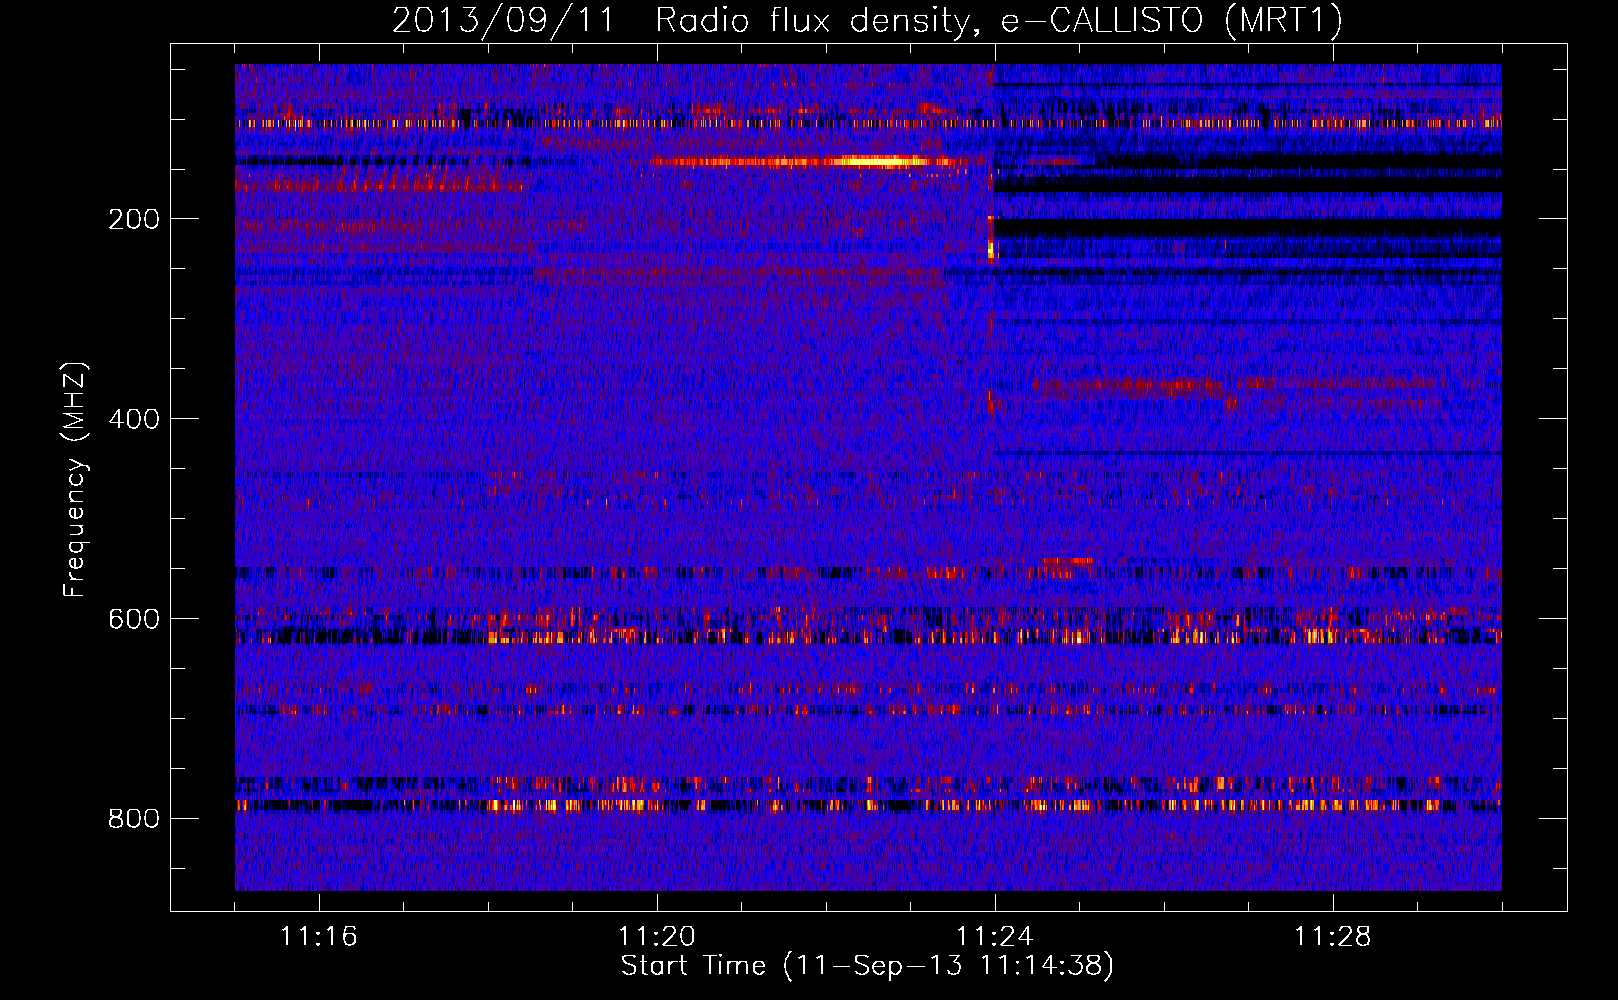Click the plot title '2013/09/11 Radio flux density, e-CALLISTO (MRT1)'

point(867,20)
